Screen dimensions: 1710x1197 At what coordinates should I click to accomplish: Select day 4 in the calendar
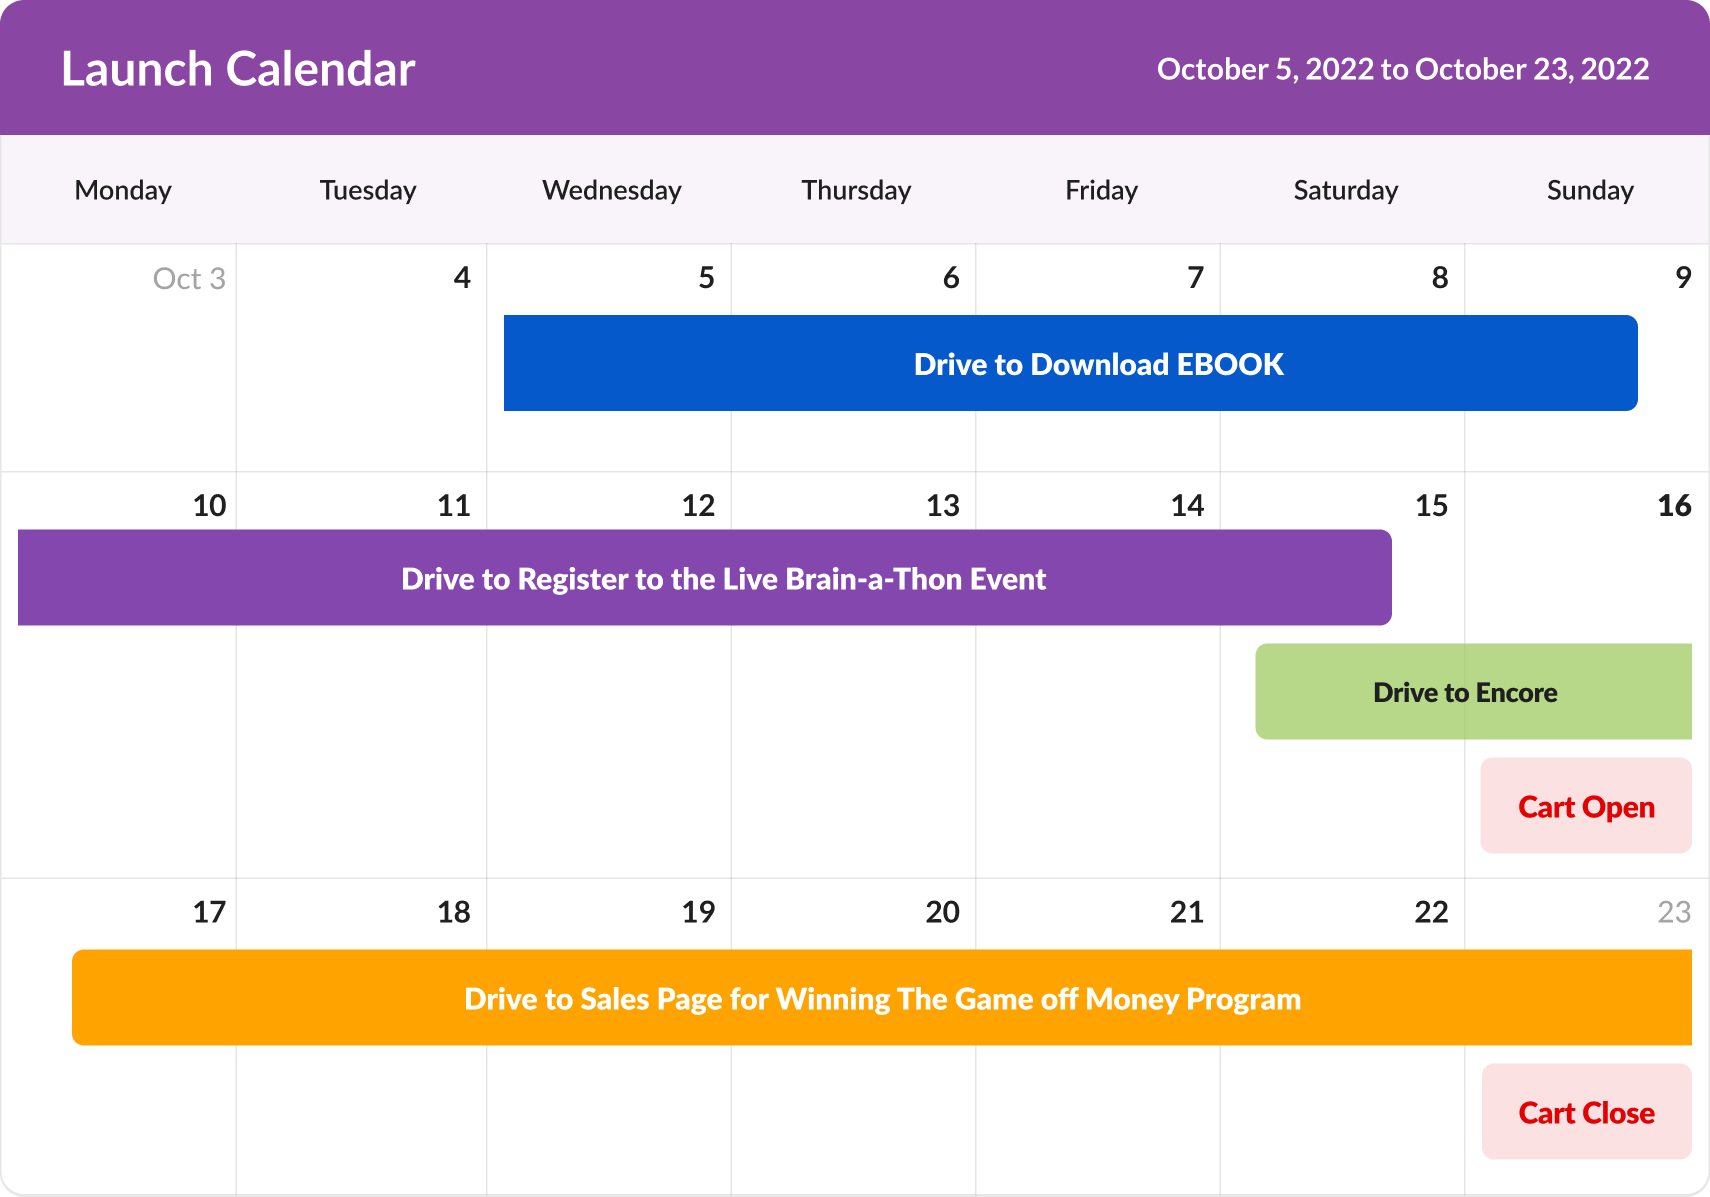click(461, 277)
